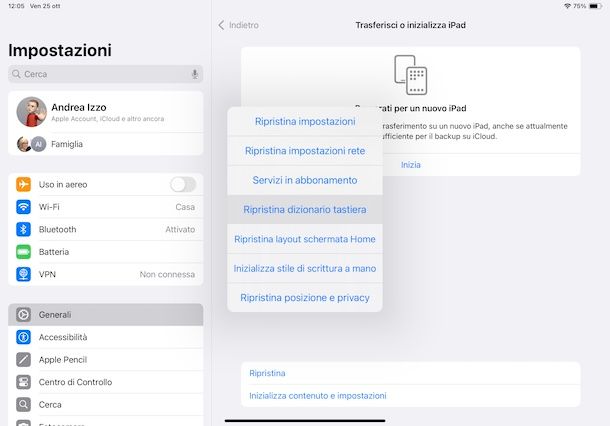
Task: Tap the Inizia link
Action: (410, 165)
